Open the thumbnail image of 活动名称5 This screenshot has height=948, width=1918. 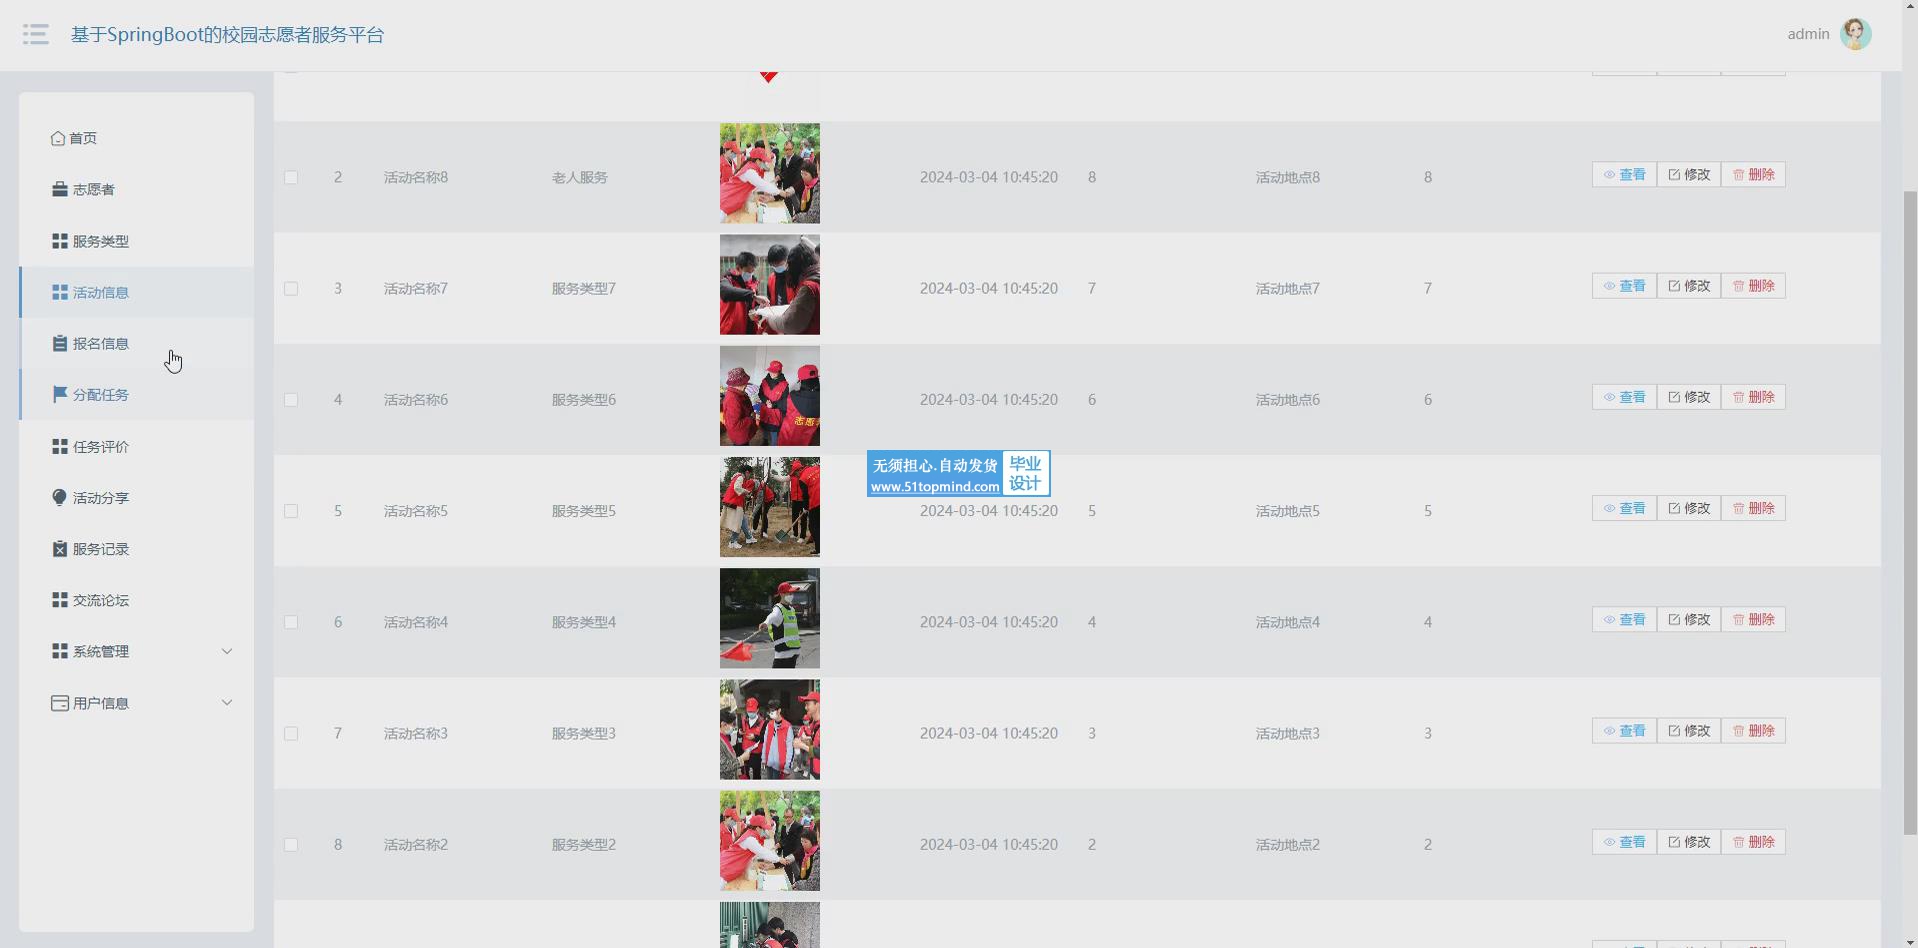click(x=770, y=507)
